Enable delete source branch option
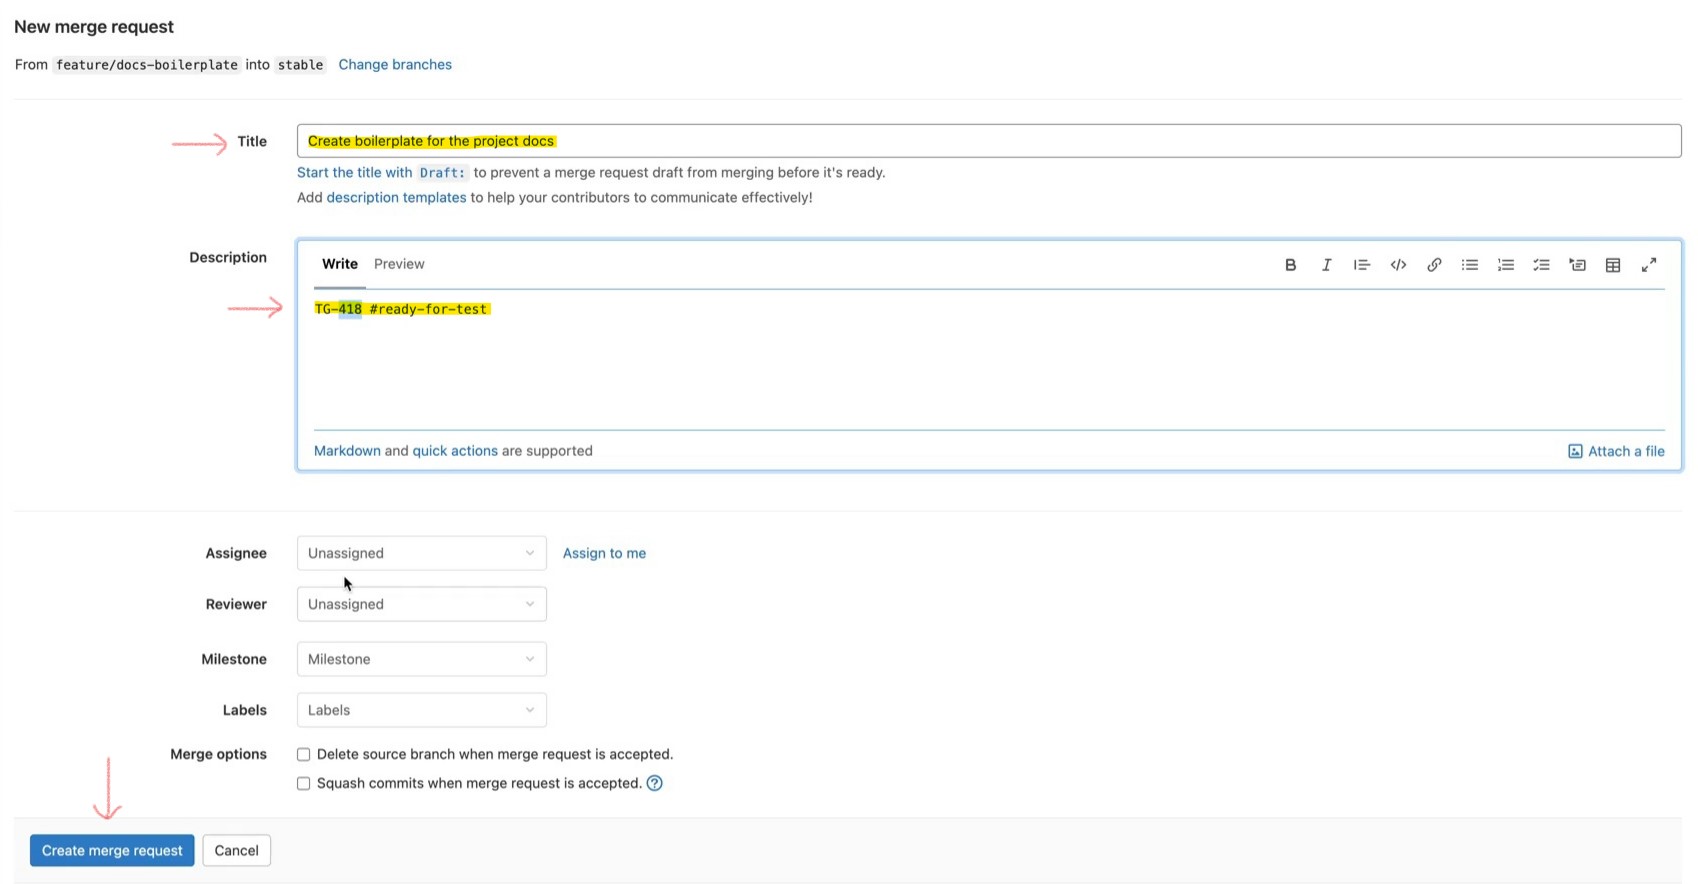This screenshot has height=884, width=1698. (304, 755)
